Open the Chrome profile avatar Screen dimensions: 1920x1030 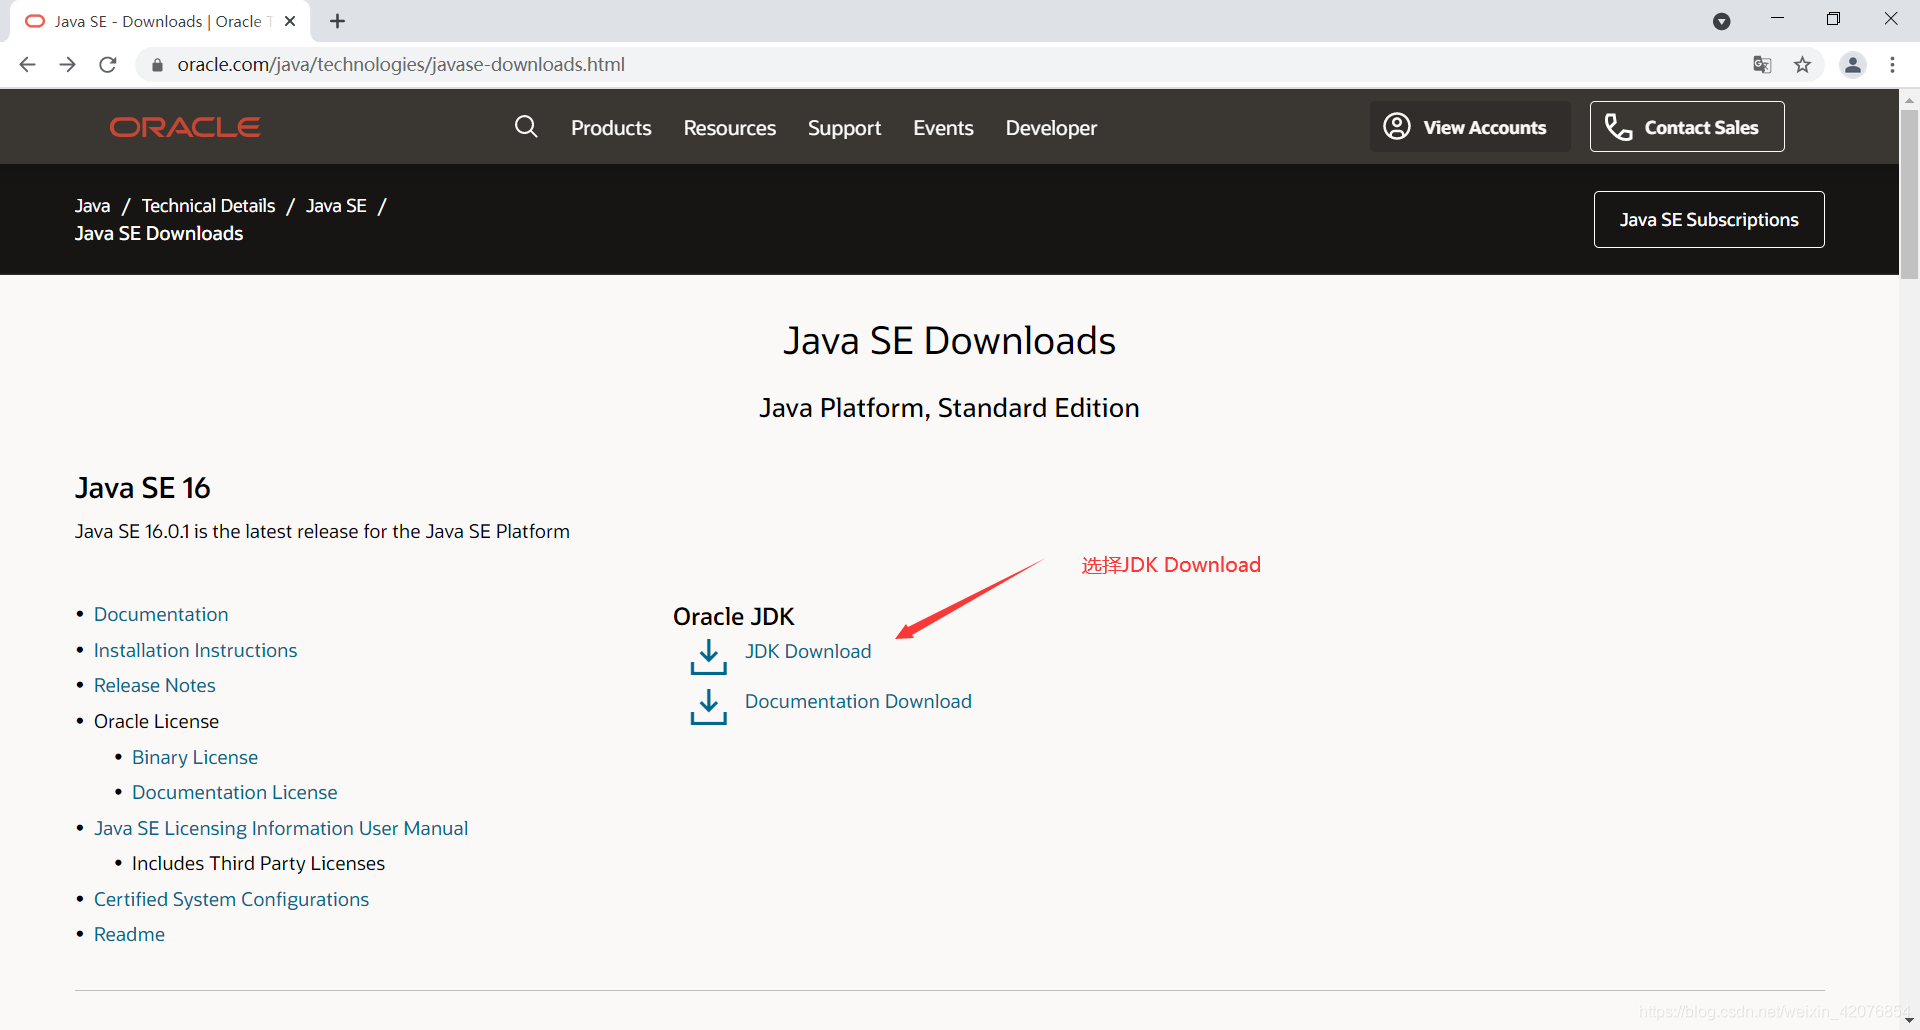coord(1853,65)
